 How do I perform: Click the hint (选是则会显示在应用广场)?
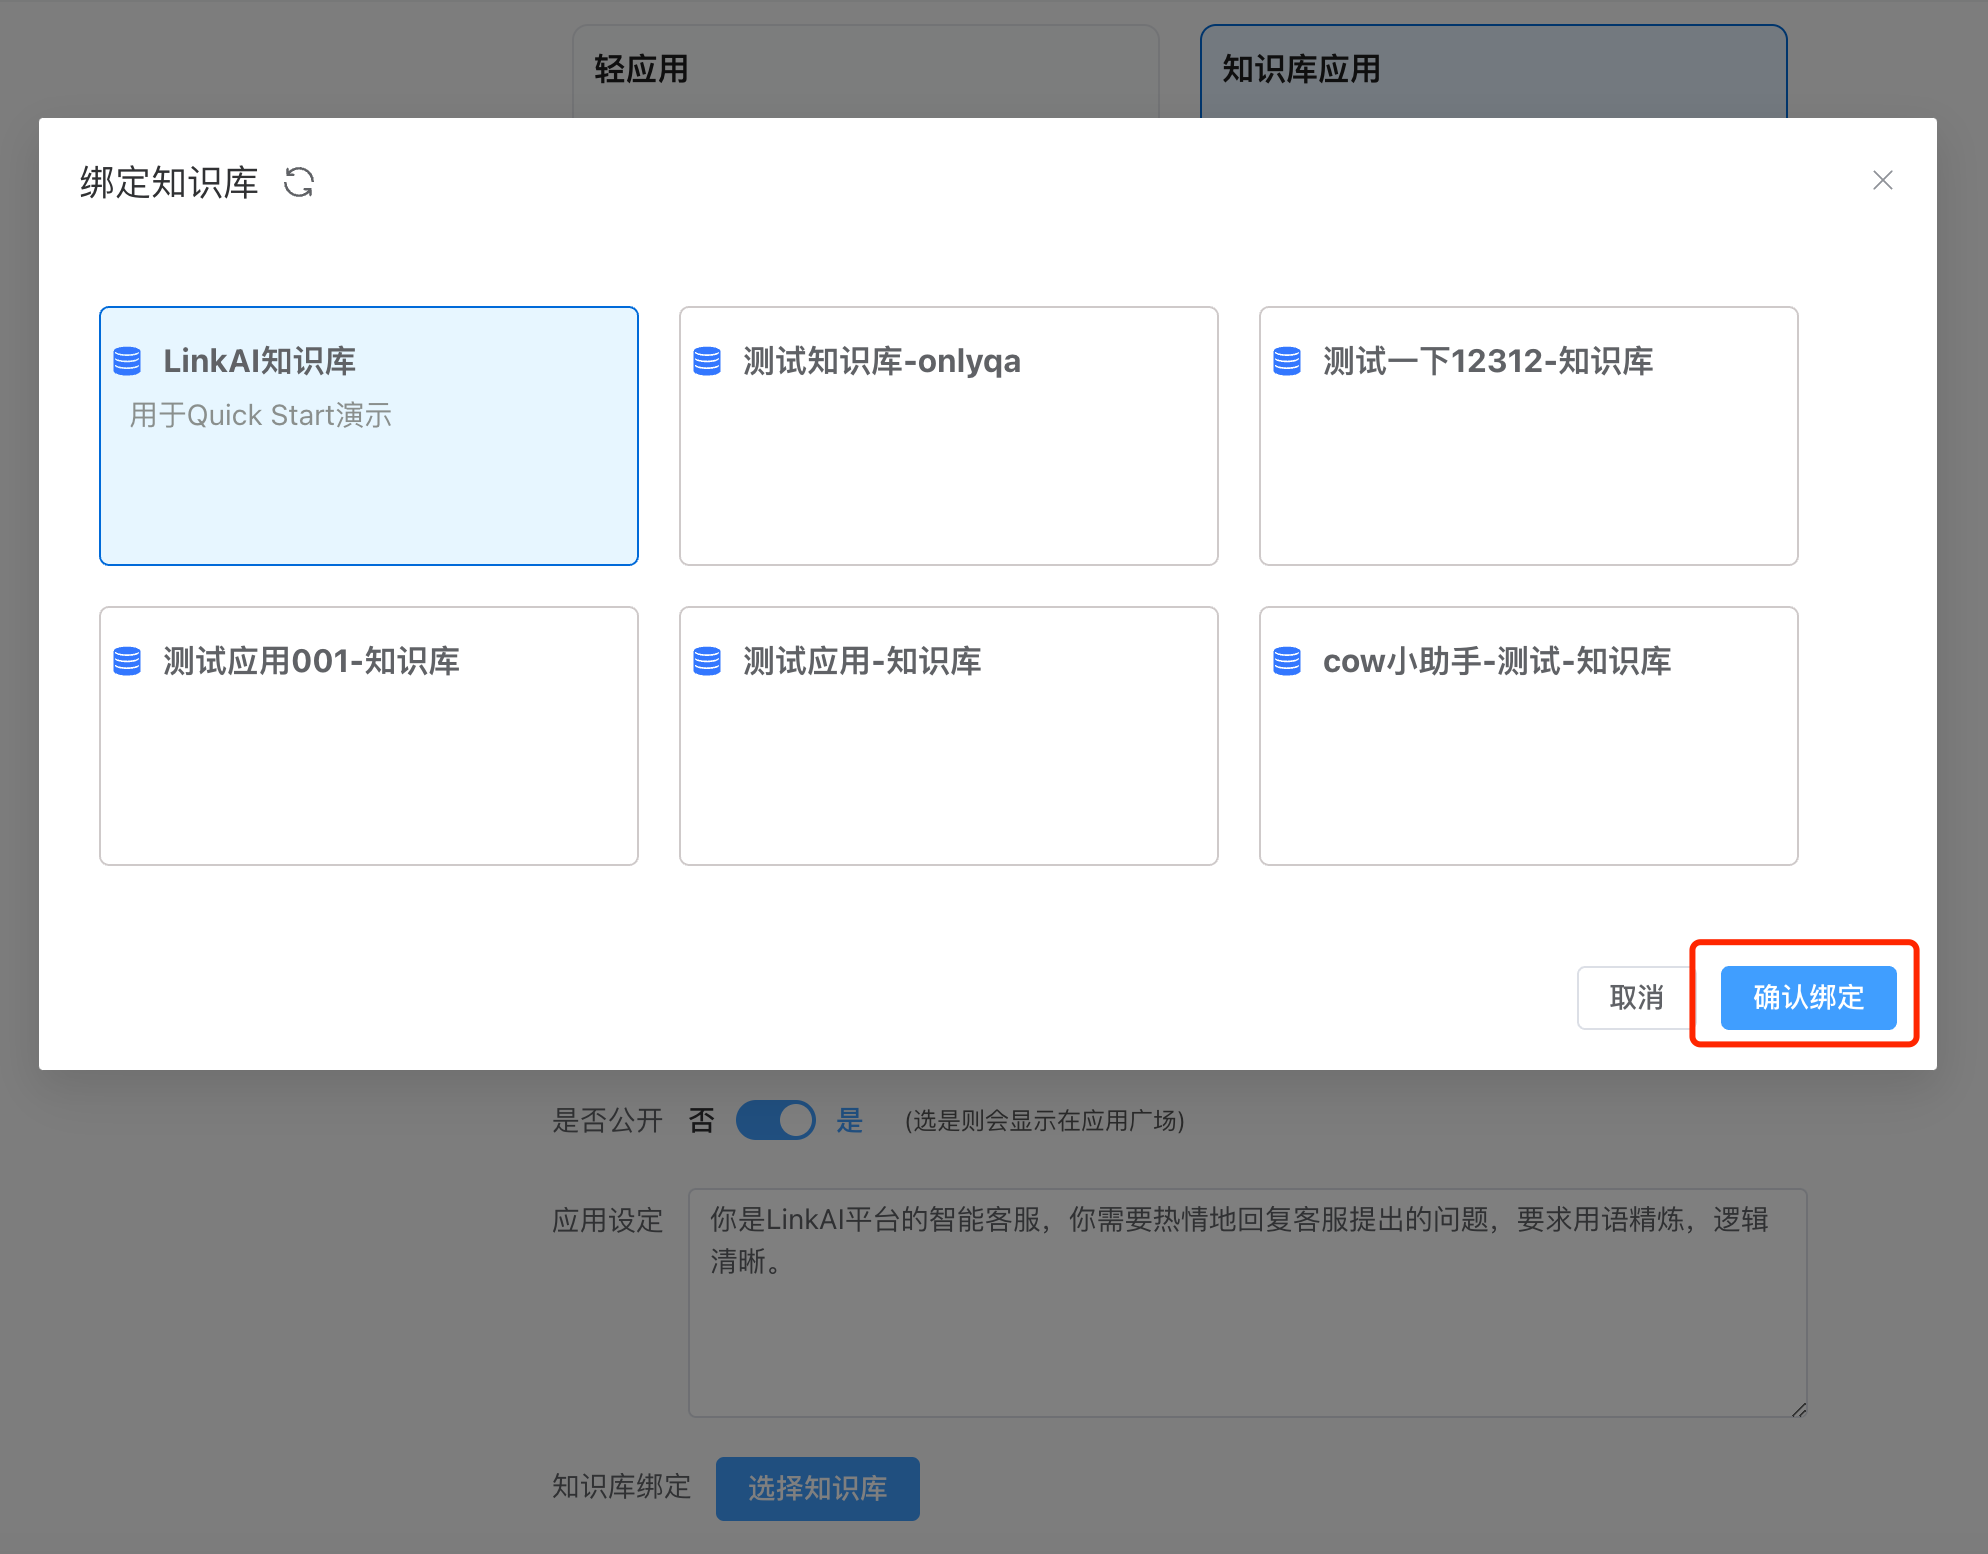(1045, 1121)
